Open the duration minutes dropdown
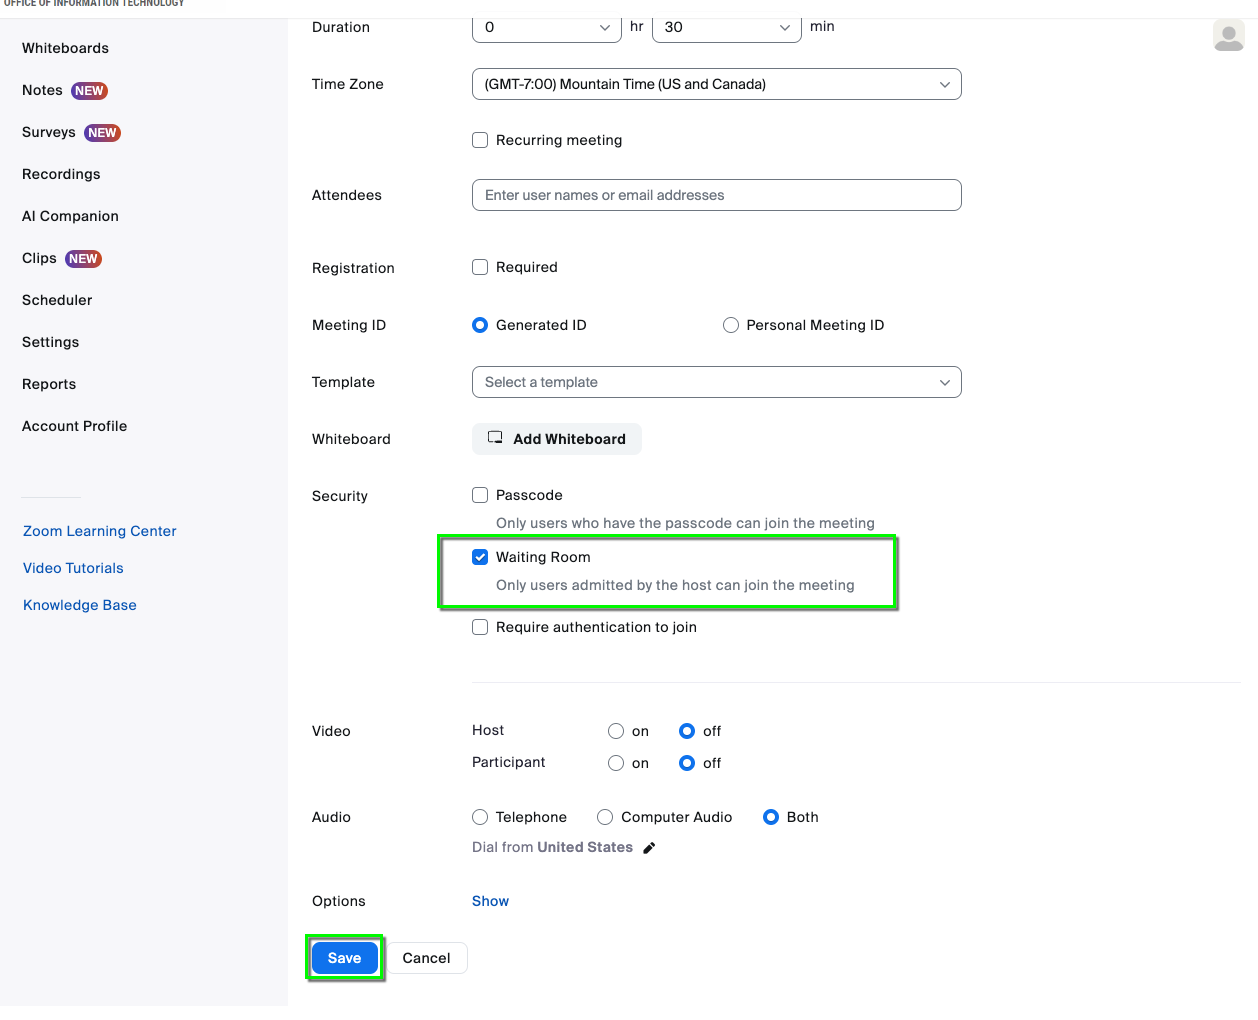1258x1020 pixels. pyautogui.click(x=726, y=27)
